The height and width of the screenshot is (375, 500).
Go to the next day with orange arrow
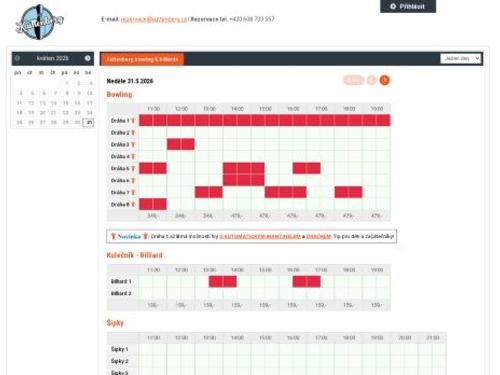pos(384,80)
